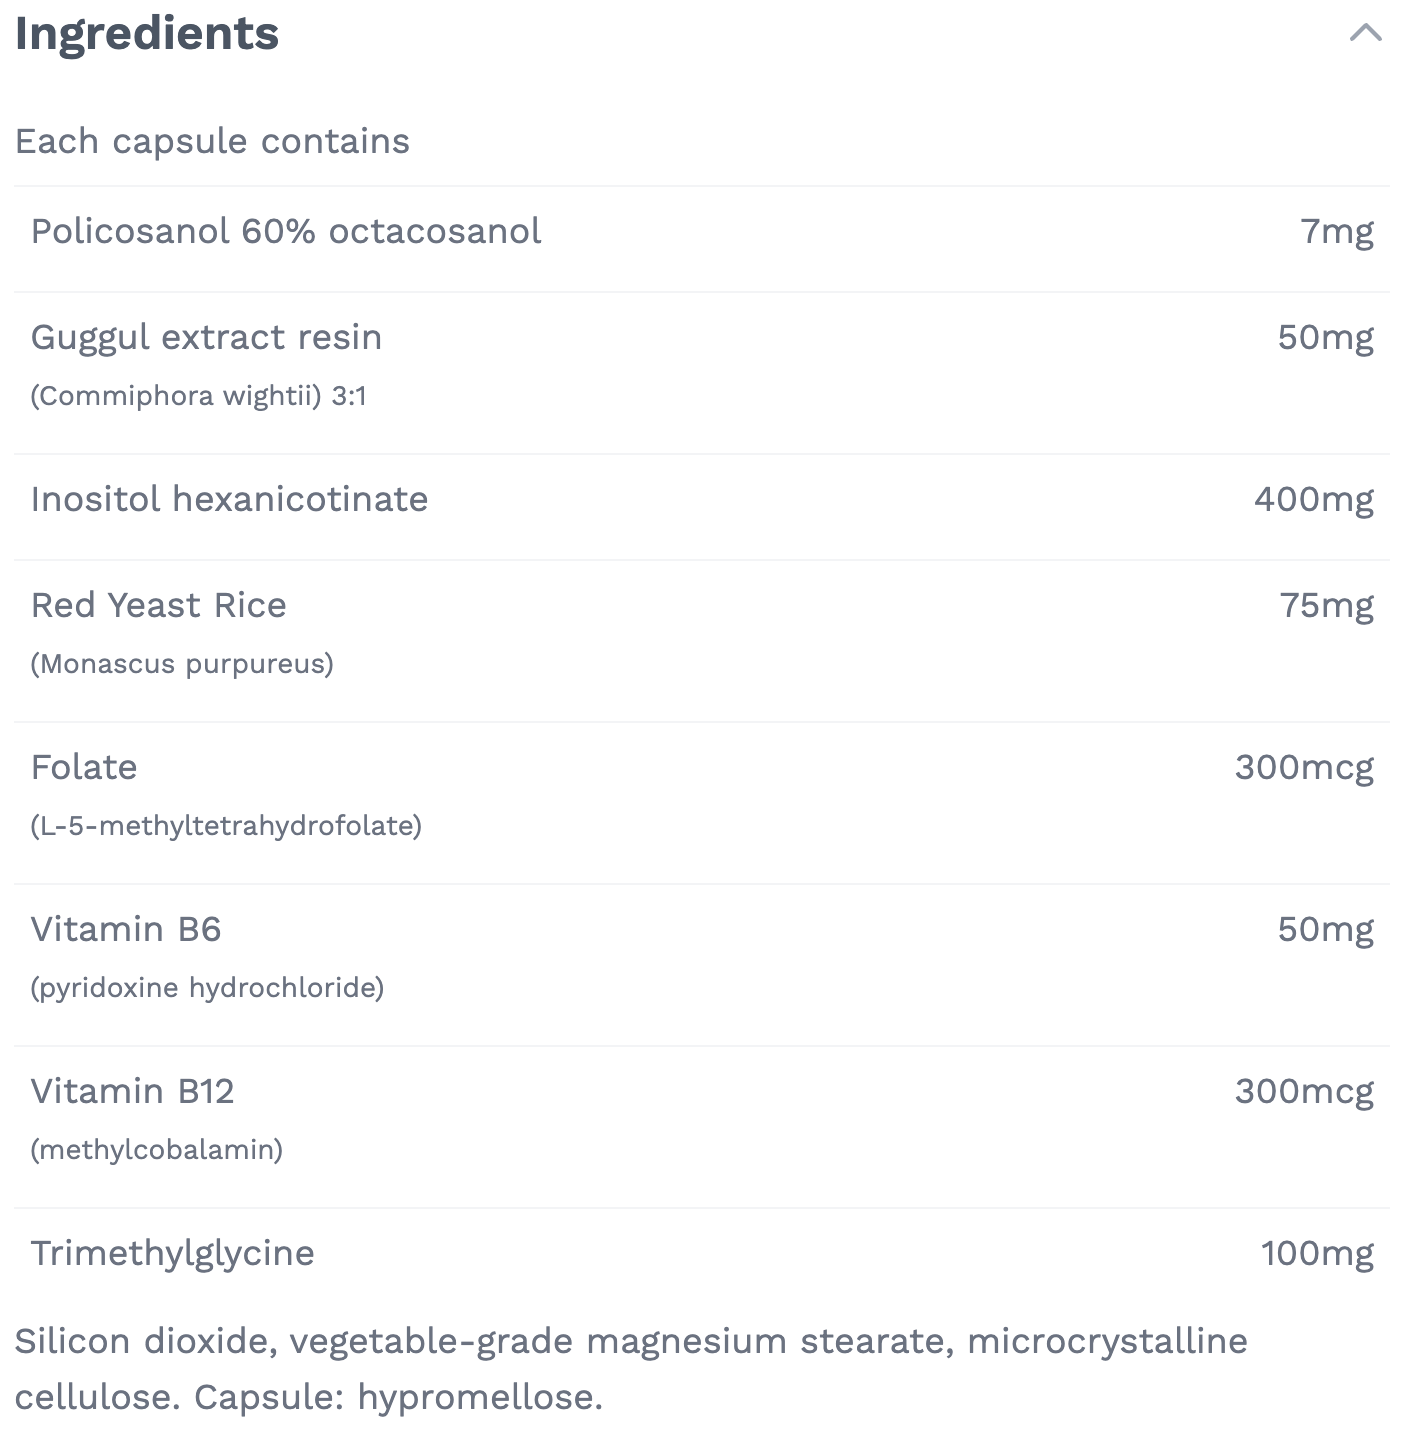Collapse the Ingredients section using the chevron
The image size is (1404, 1444).
coord(1364,33)
